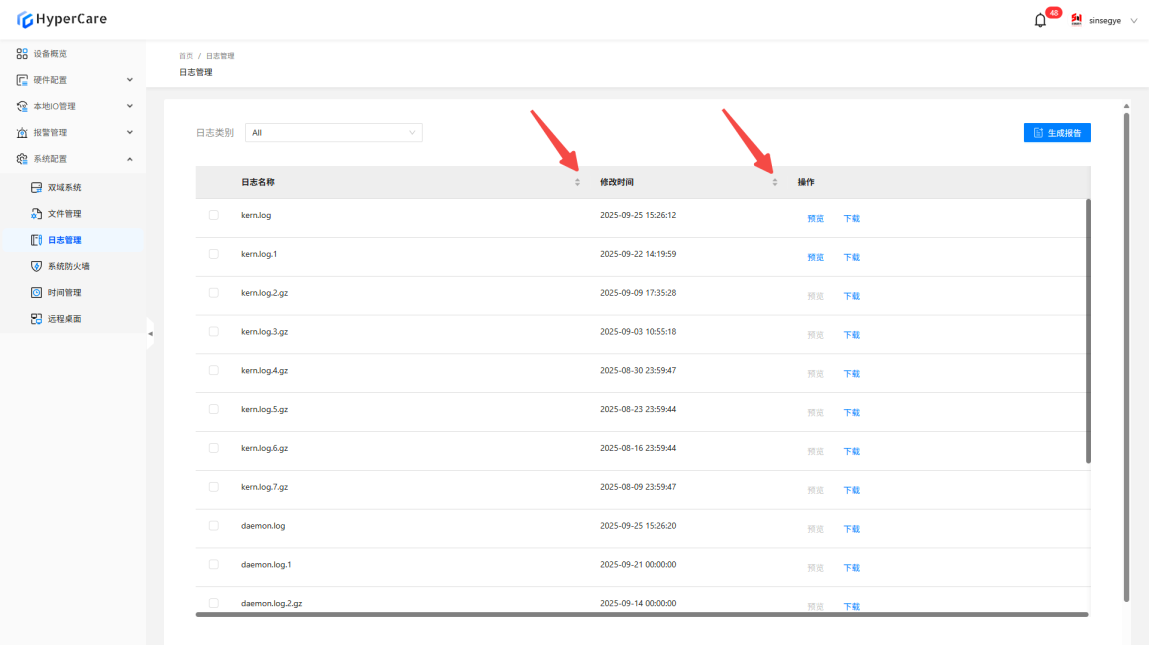Screen dimensions: 1149x645
Task: Open 系统防火墙 shield icon
Action: tap(37, 267)
